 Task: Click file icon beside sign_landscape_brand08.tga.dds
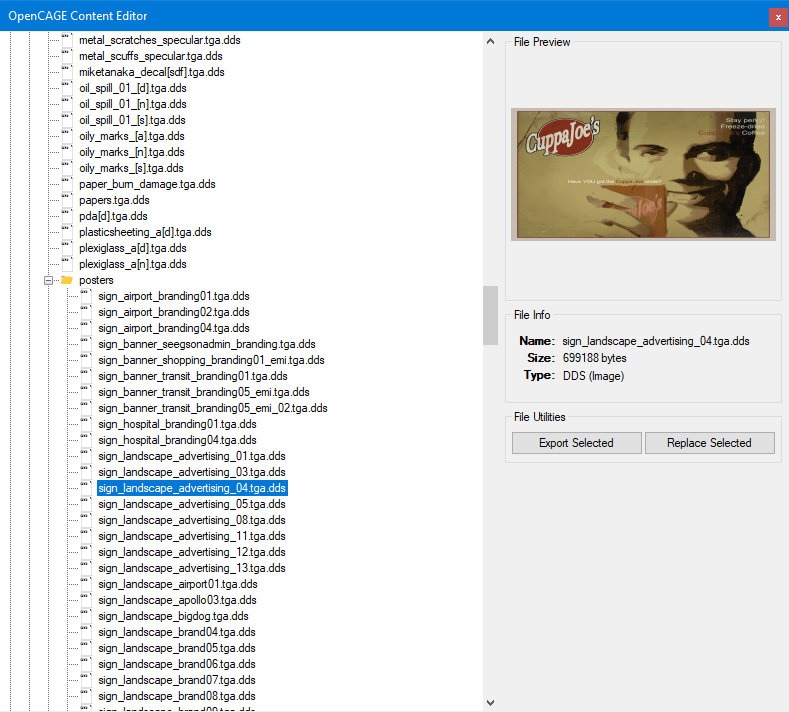(86, 696)
